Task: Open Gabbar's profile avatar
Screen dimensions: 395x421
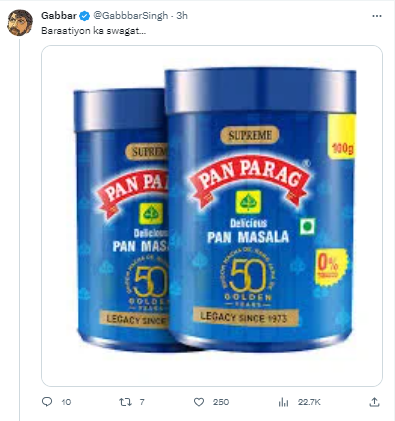Action: tap(20, 23)
